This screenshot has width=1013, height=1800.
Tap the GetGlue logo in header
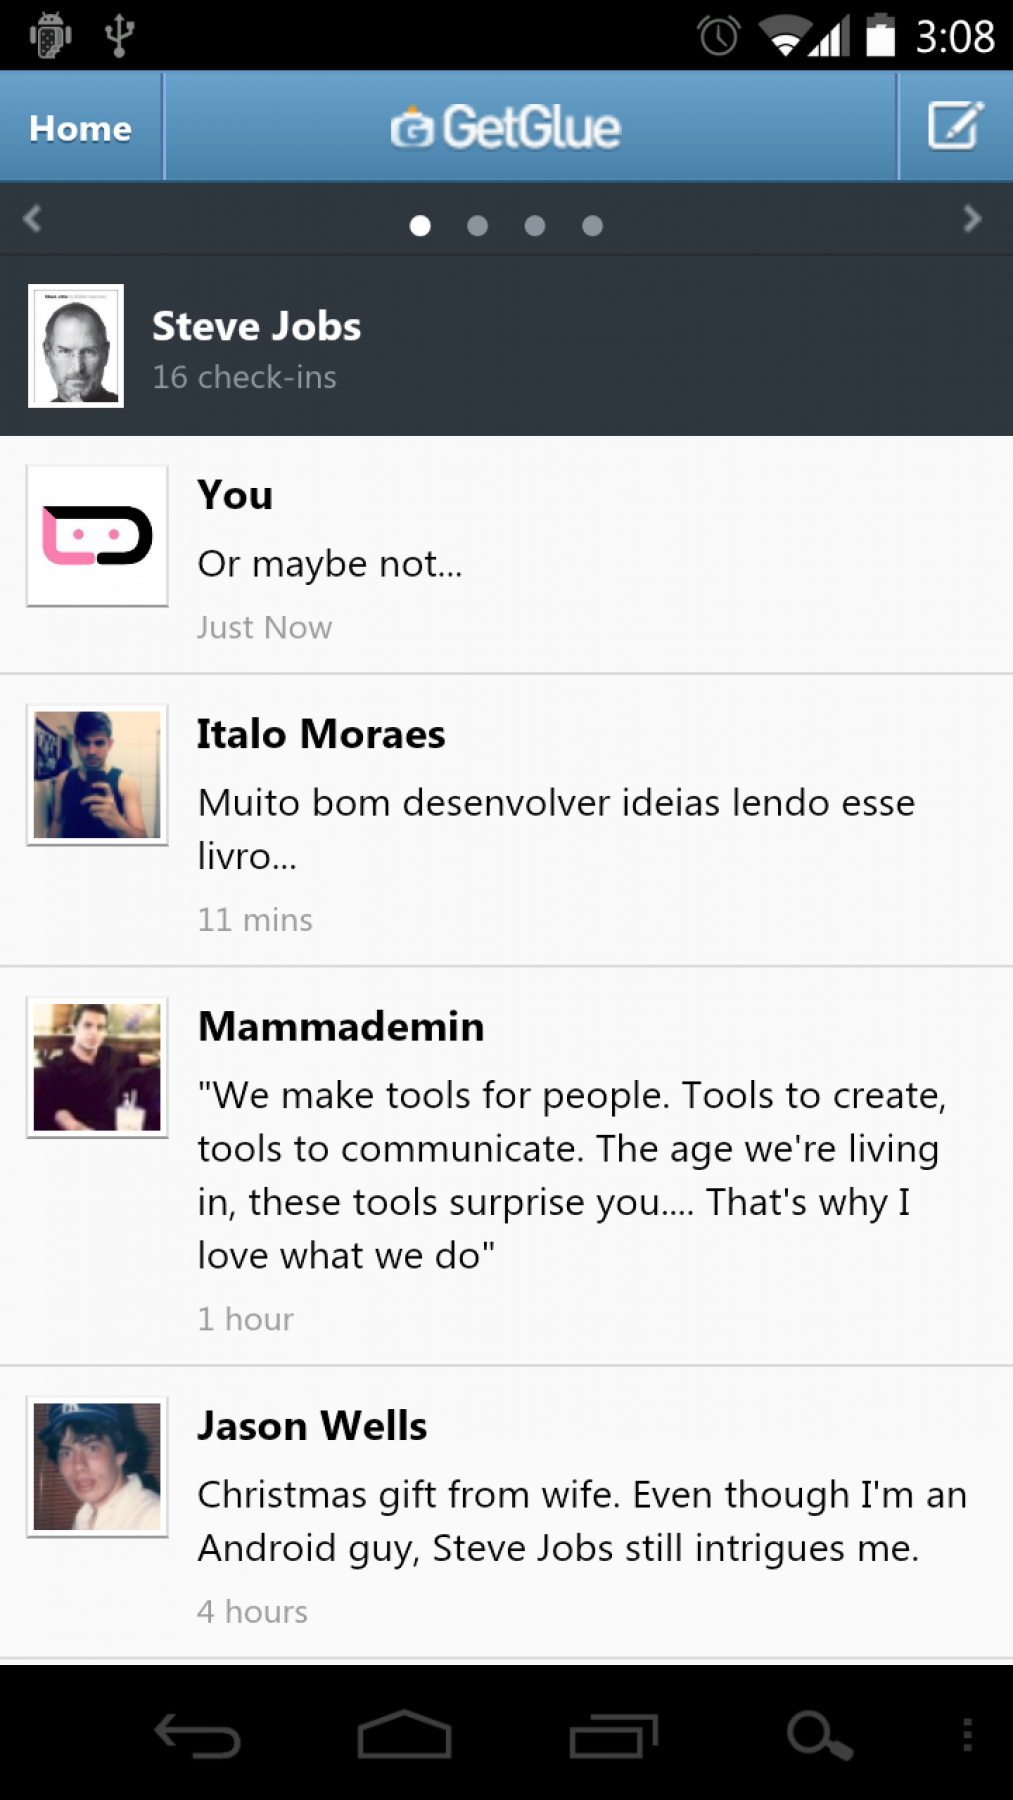coord(506,128)
